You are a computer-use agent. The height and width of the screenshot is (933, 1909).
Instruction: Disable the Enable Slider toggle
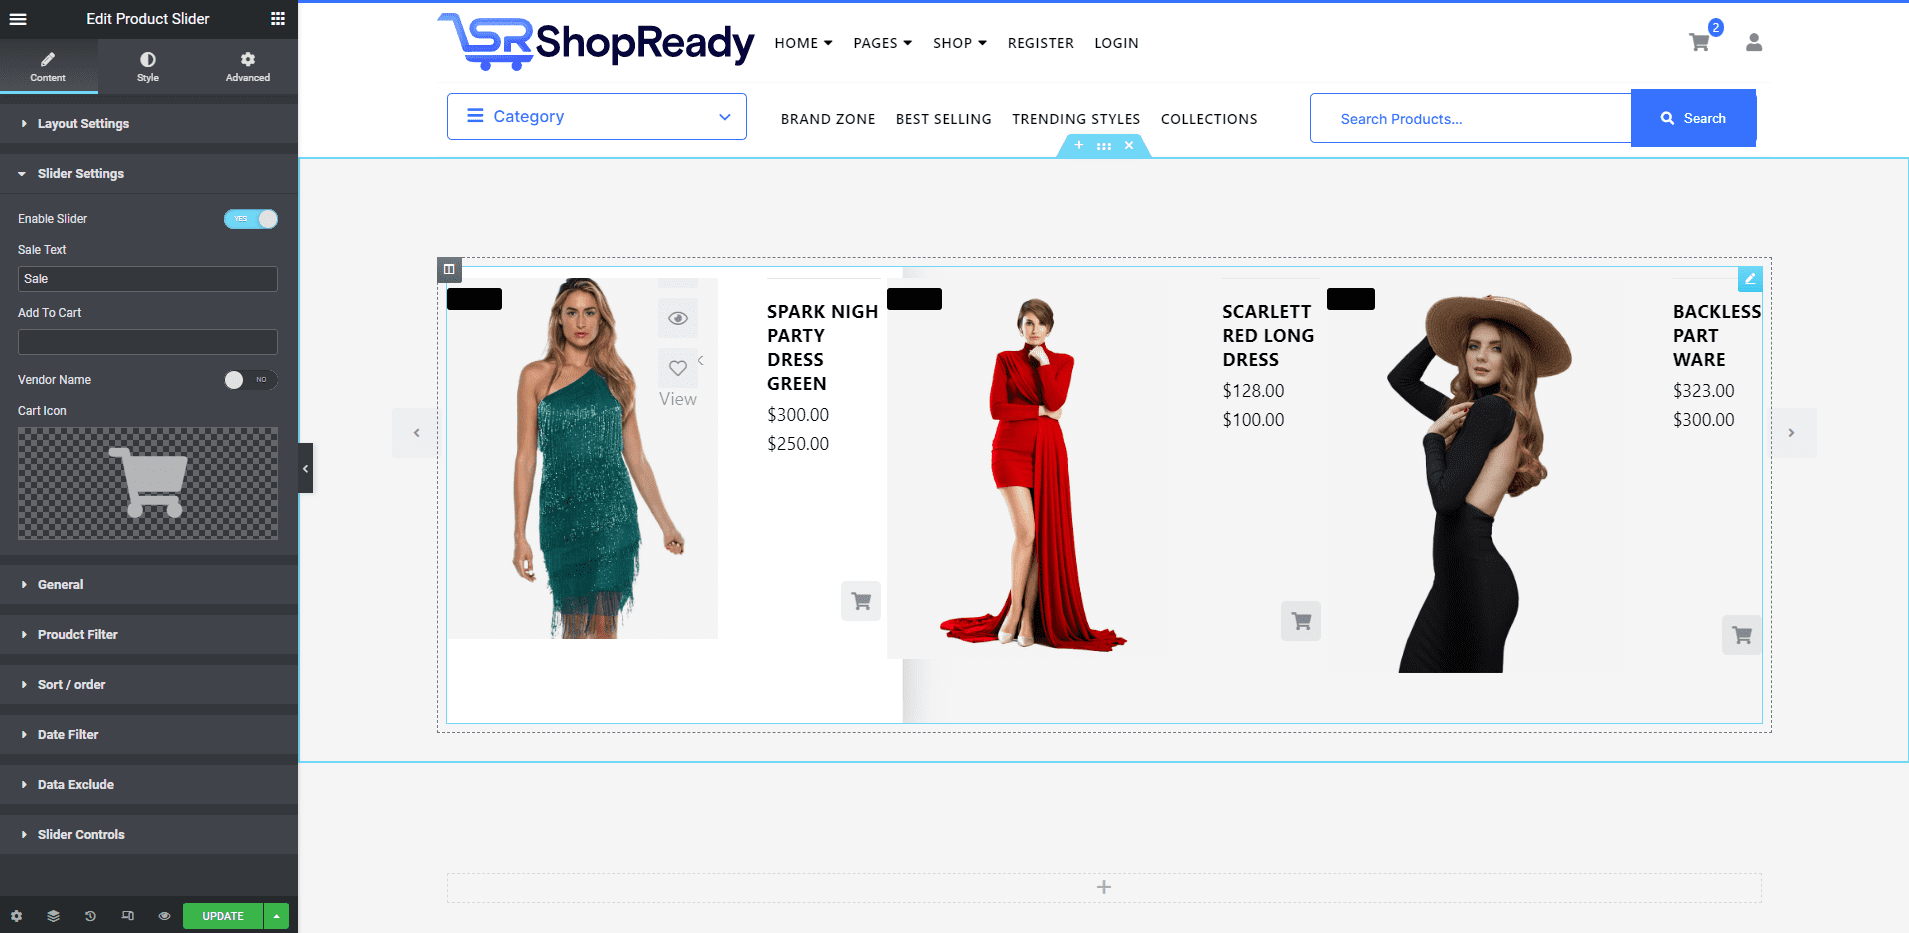[x=251, y=219]
